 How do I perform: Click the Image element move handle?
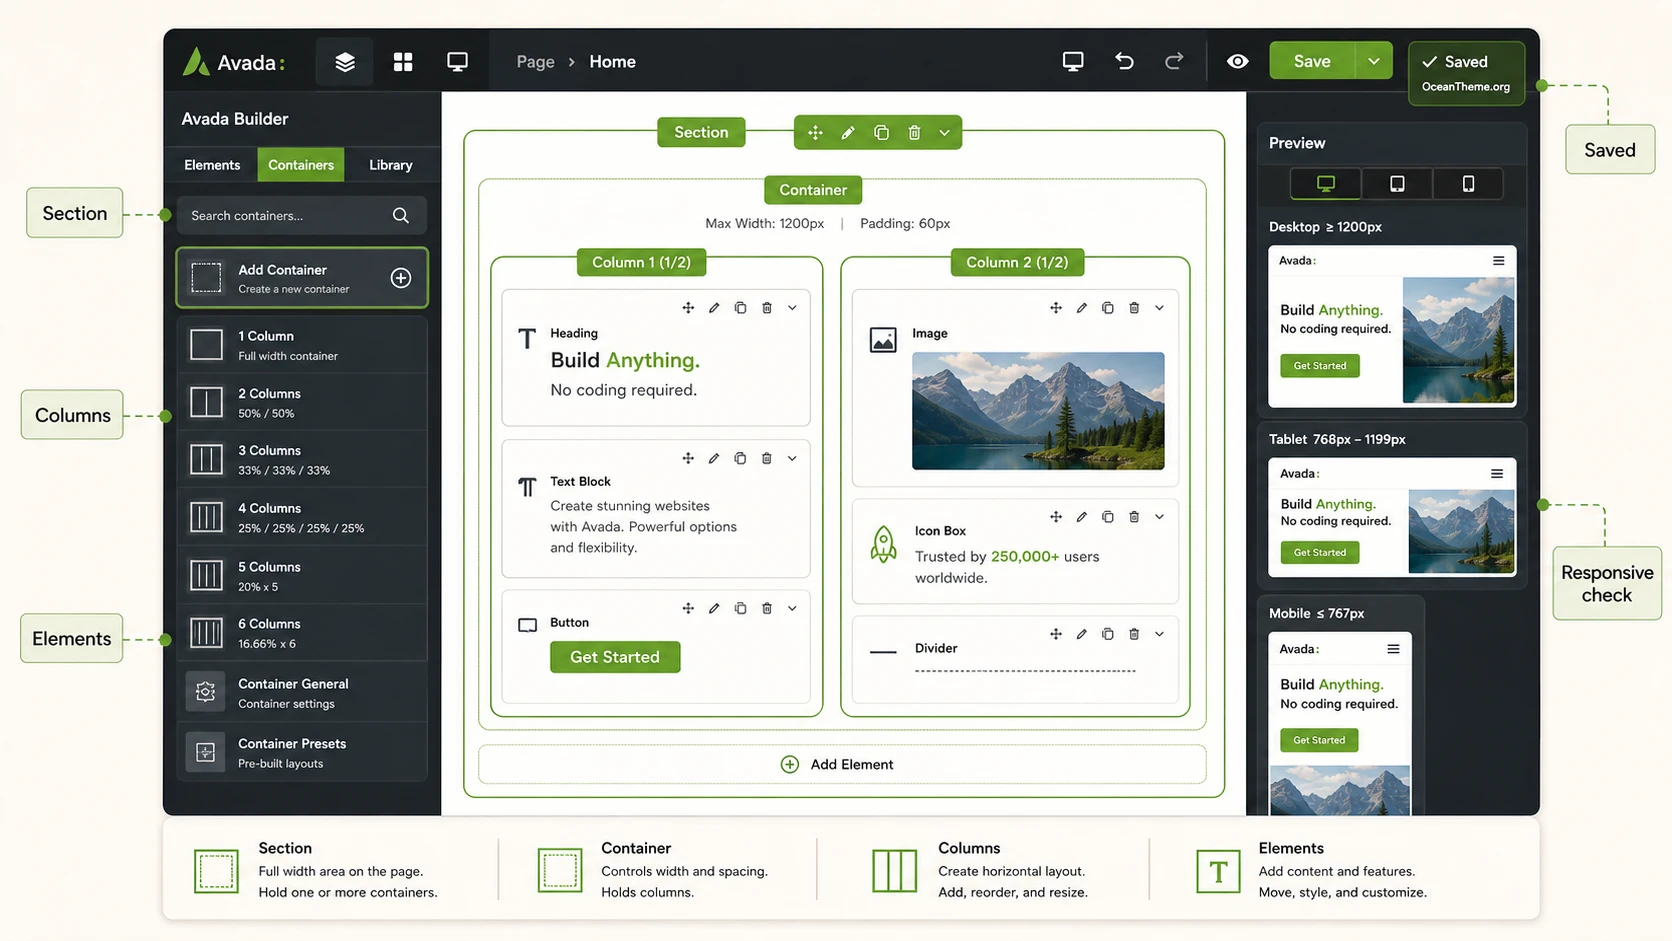coord(1056,308)
